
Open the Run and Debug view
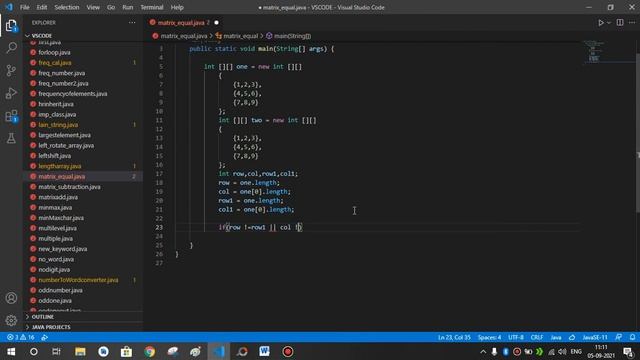coord(11,93)
